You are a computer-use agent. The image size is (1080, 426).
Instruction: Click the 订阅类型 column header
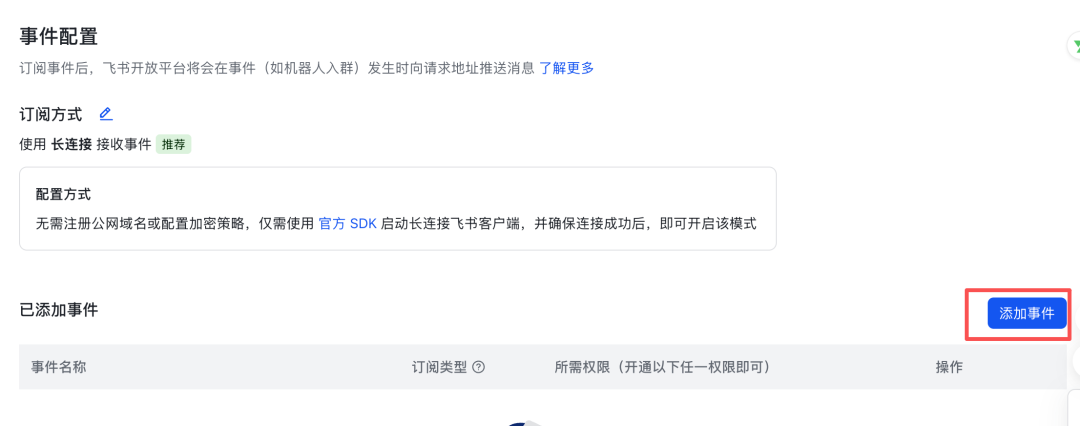pyautogui.click(x=439, y=367)
